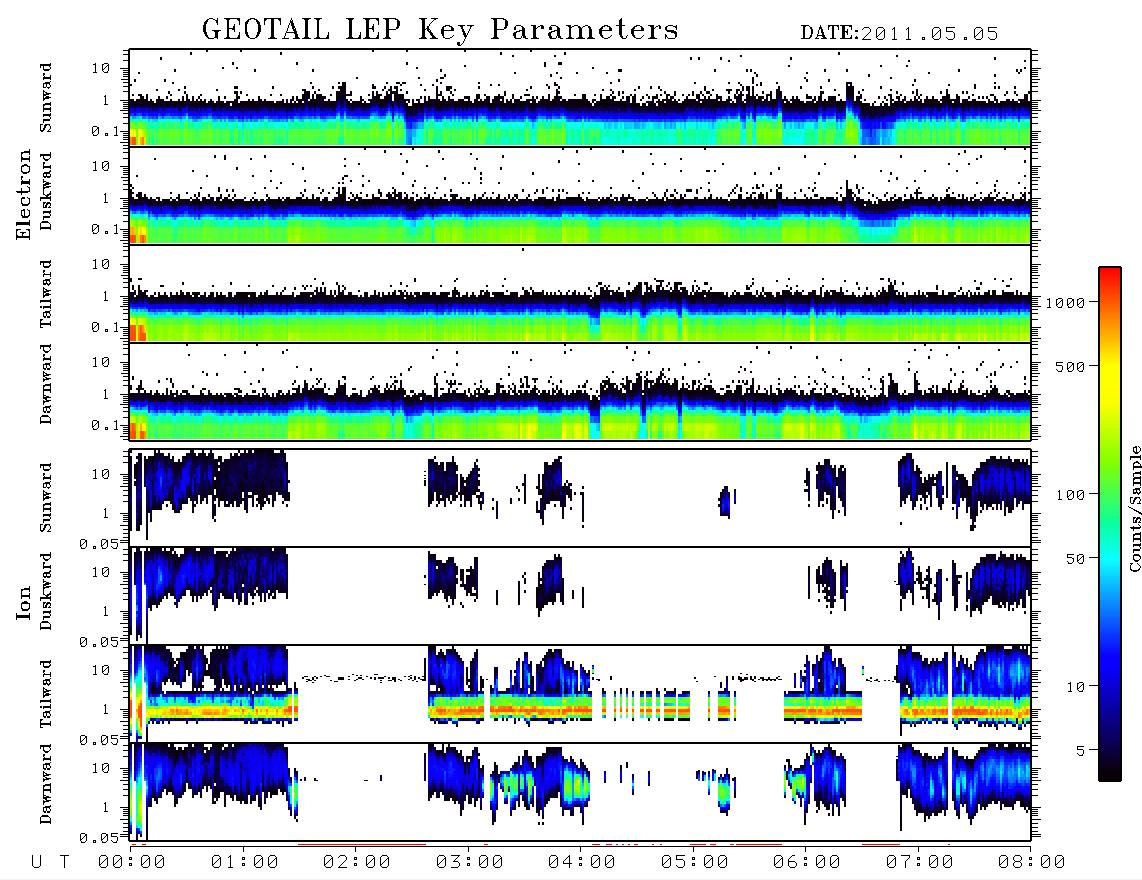Image resolution: width=1142 pixels, height=880 pixels.
Task: Click the "03:00" time tick label
Action: click(x=470, y=863)
